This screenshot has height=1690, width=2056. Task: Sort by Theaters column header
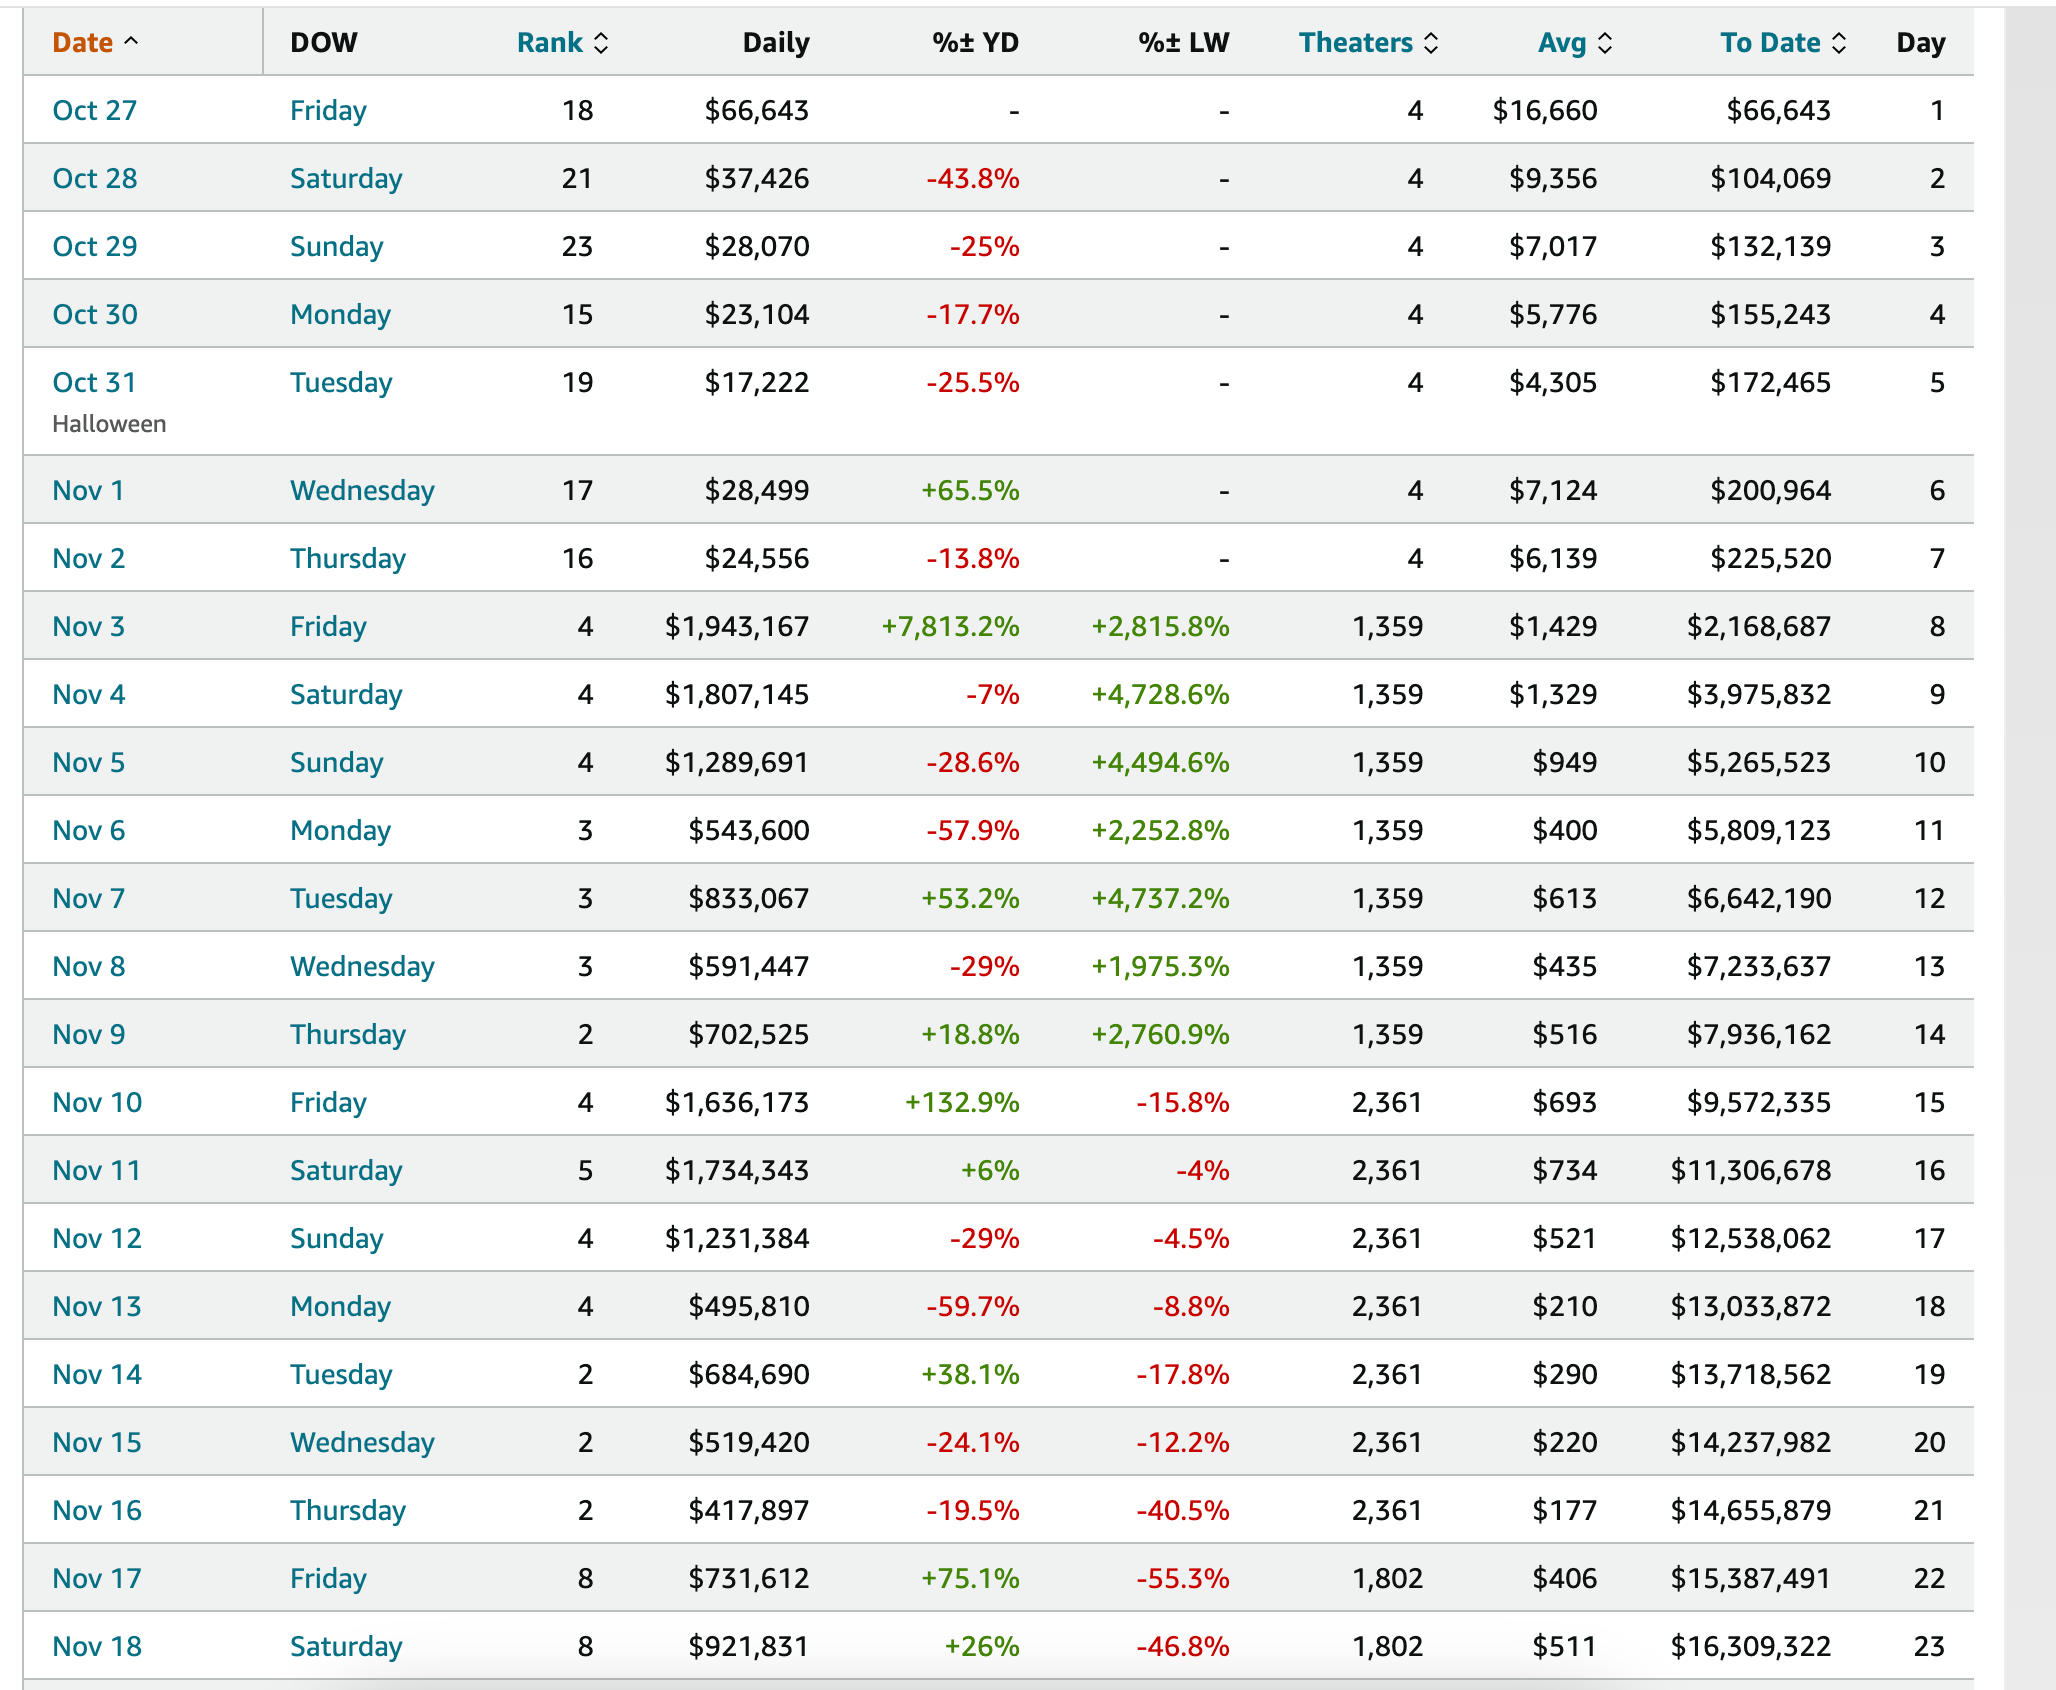(1355, 43)
